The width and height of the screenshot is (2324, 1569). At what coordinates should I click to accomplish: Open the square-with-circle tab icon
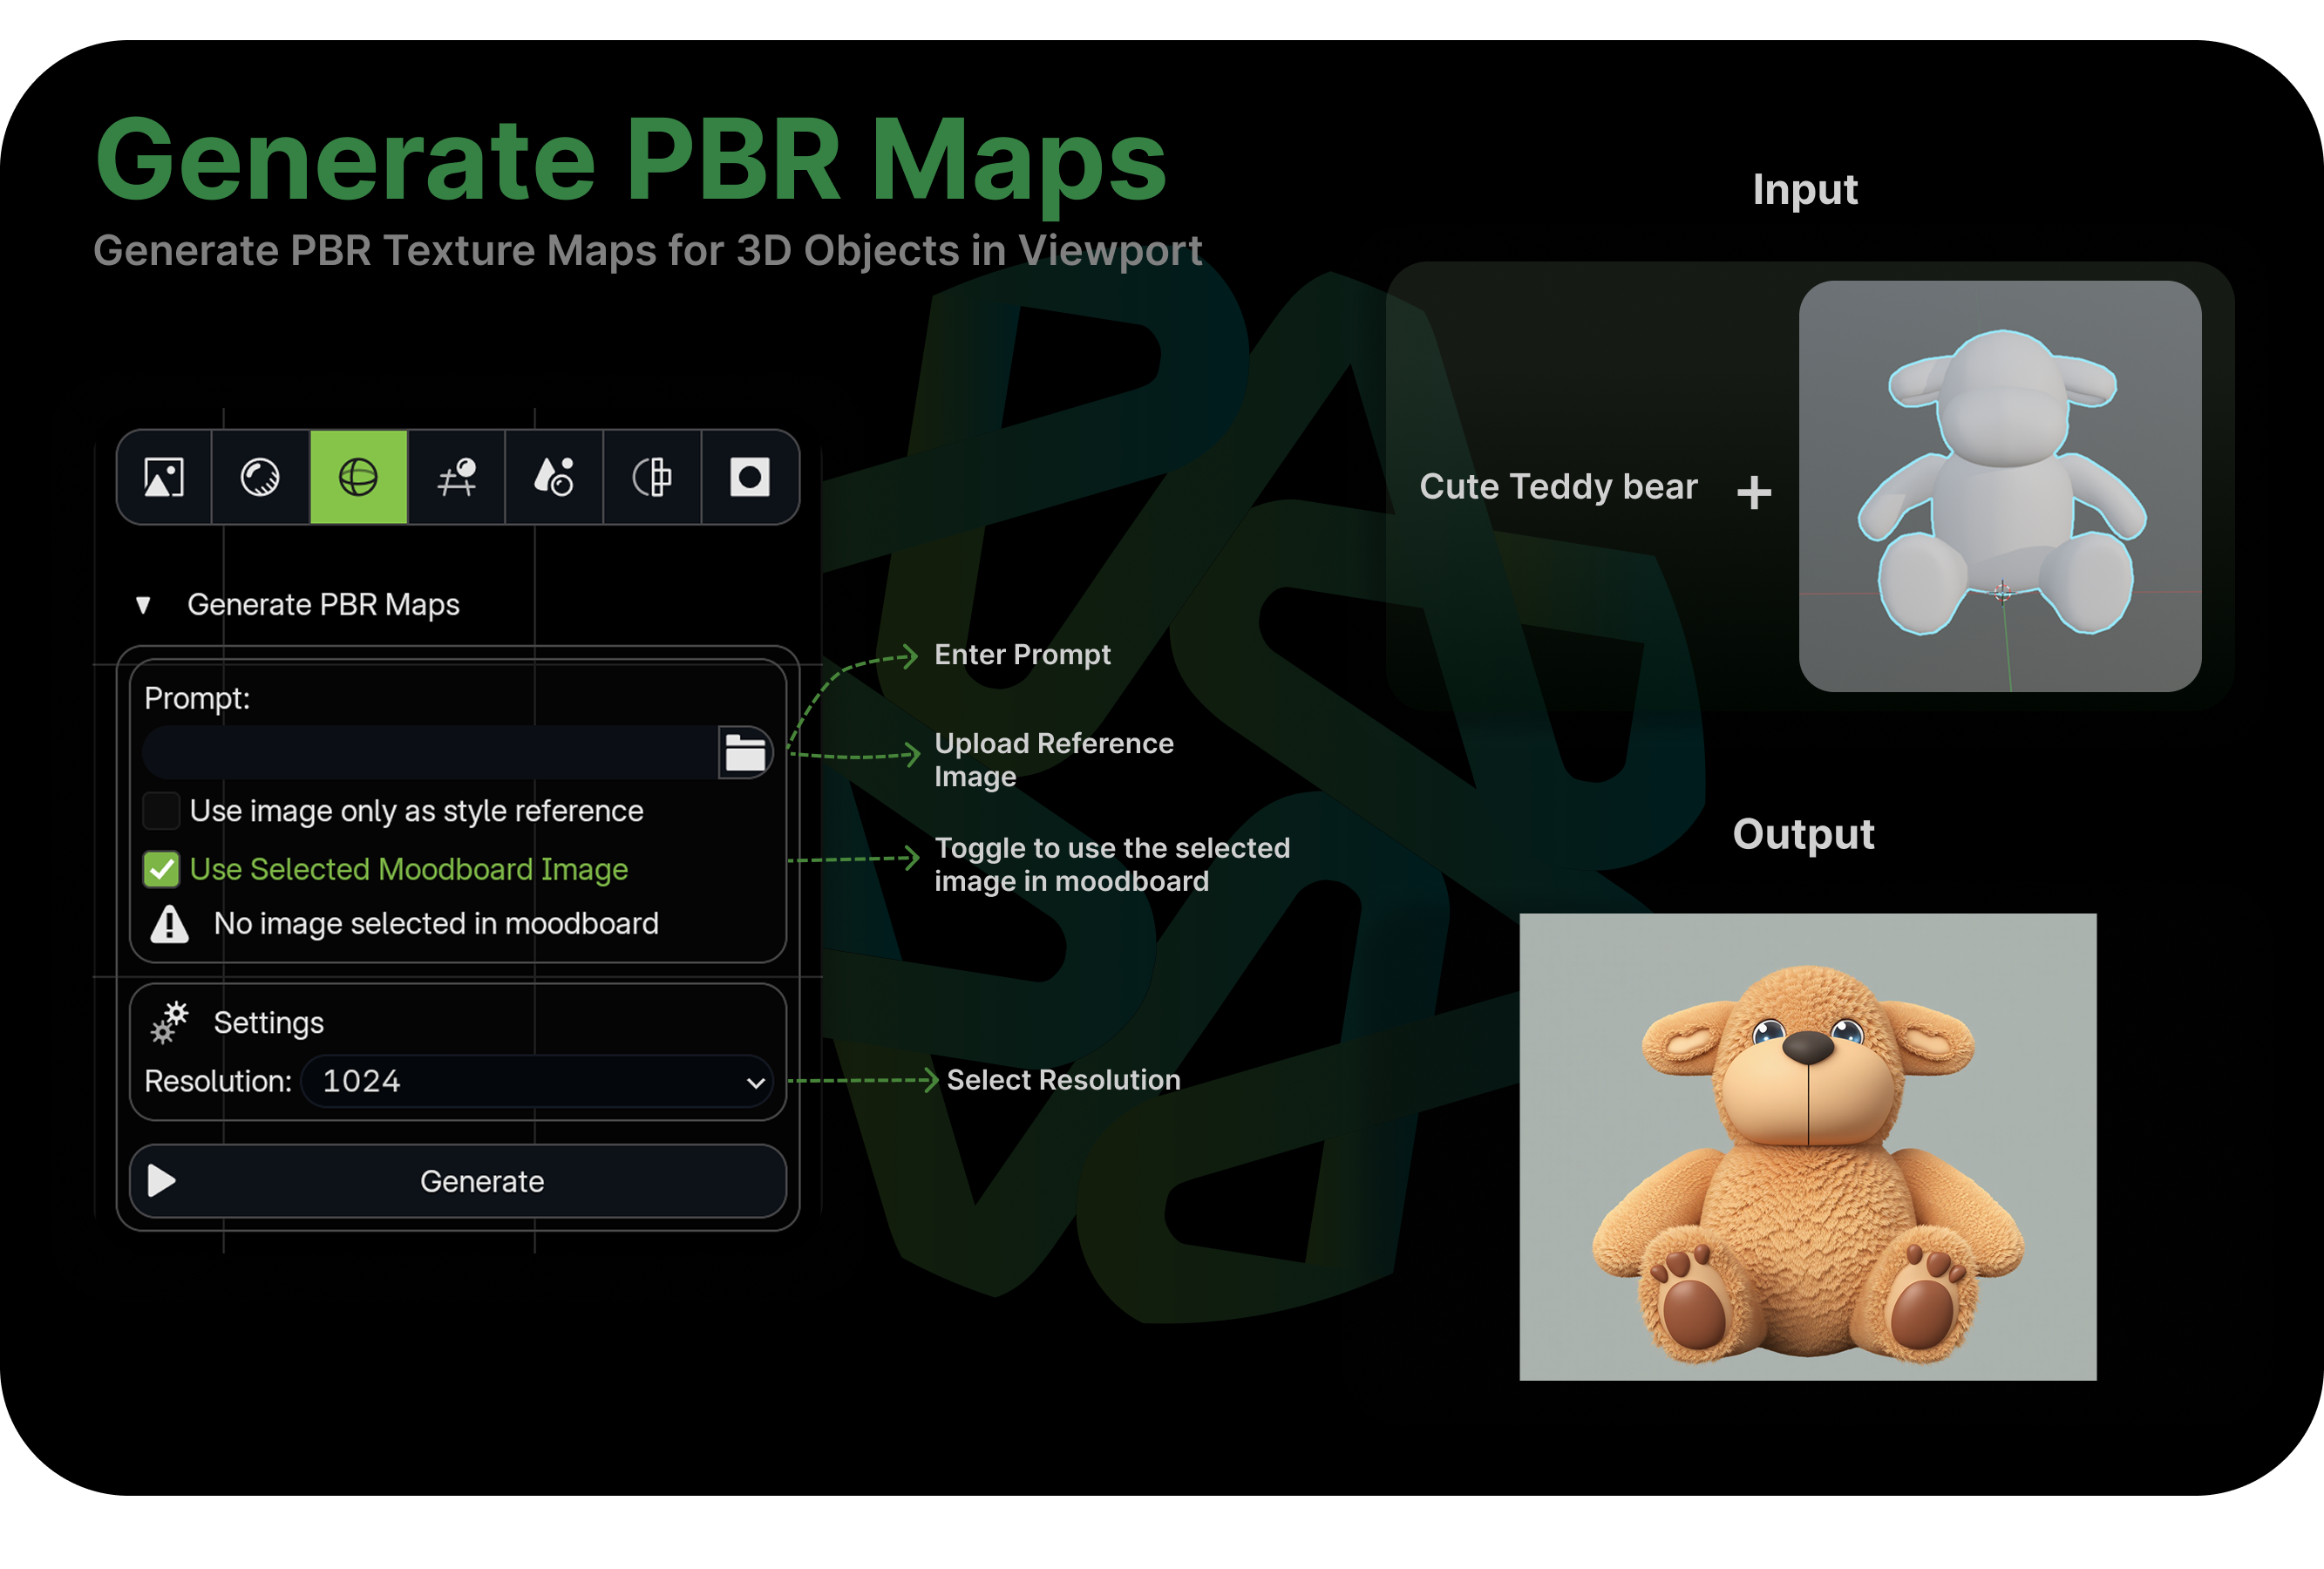[x=750, y=477]
